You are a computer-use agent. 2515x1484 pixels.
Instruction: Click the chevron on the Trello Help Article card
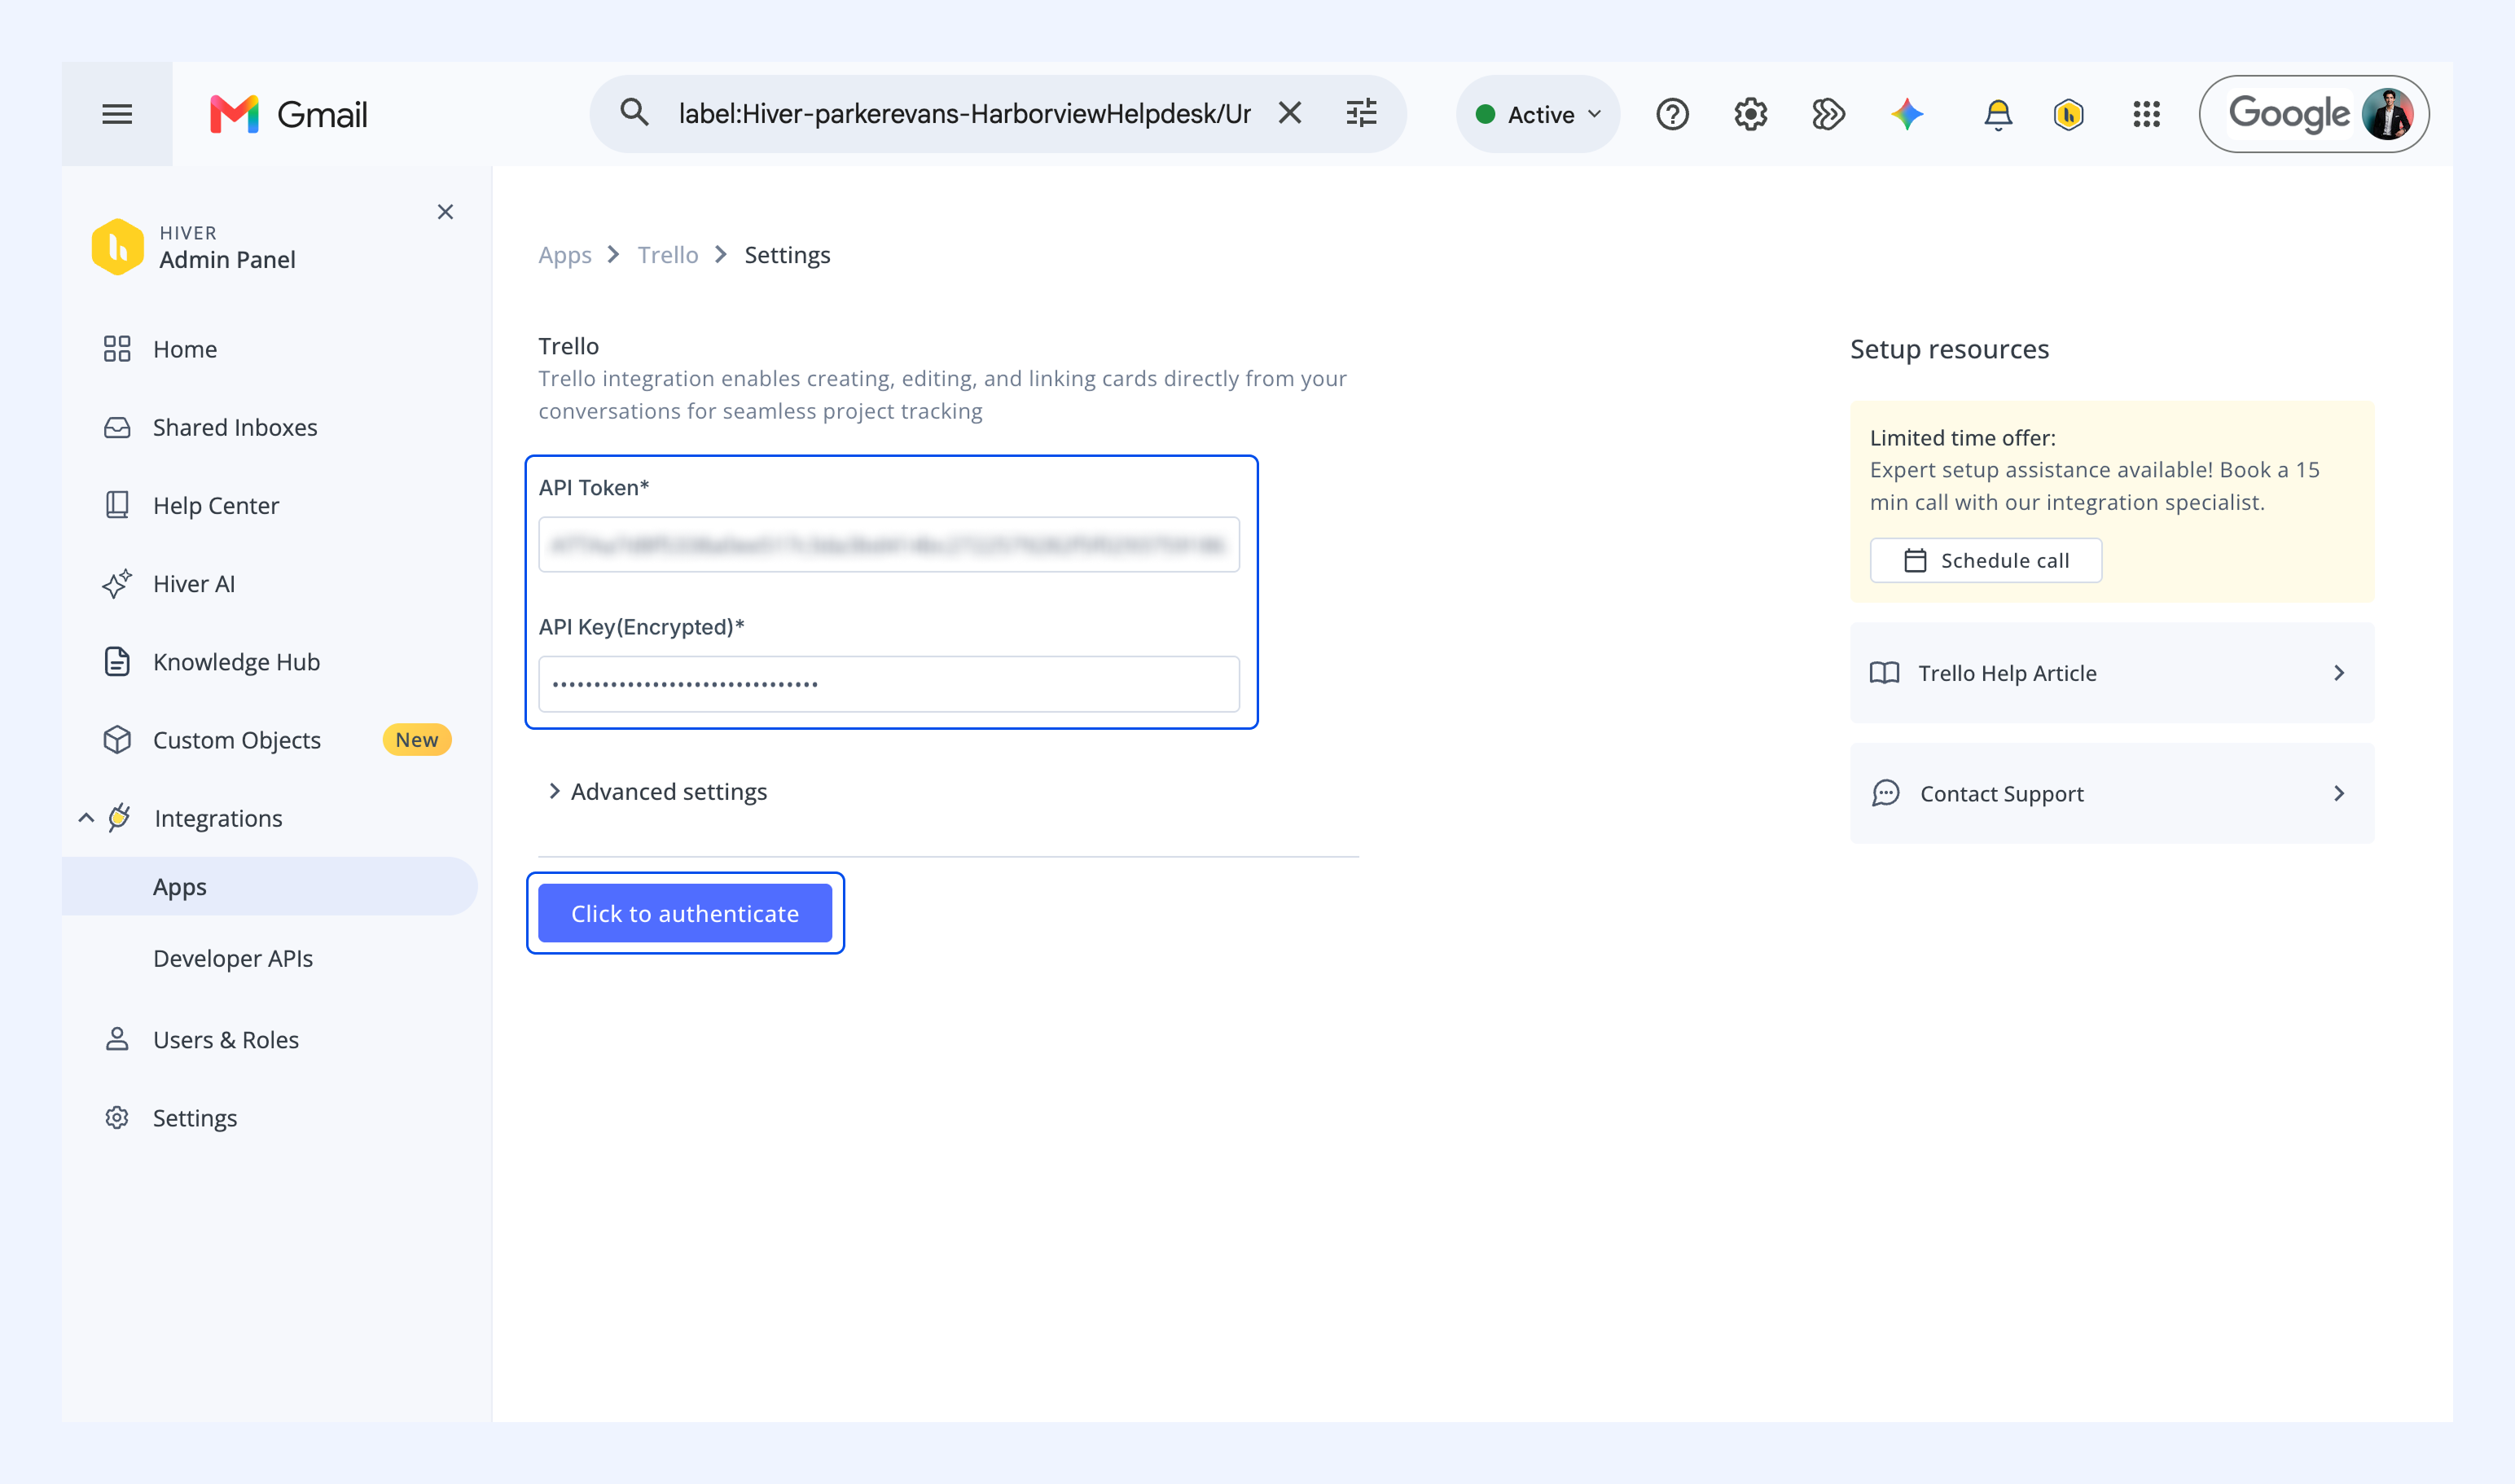tap(2339, 673)
